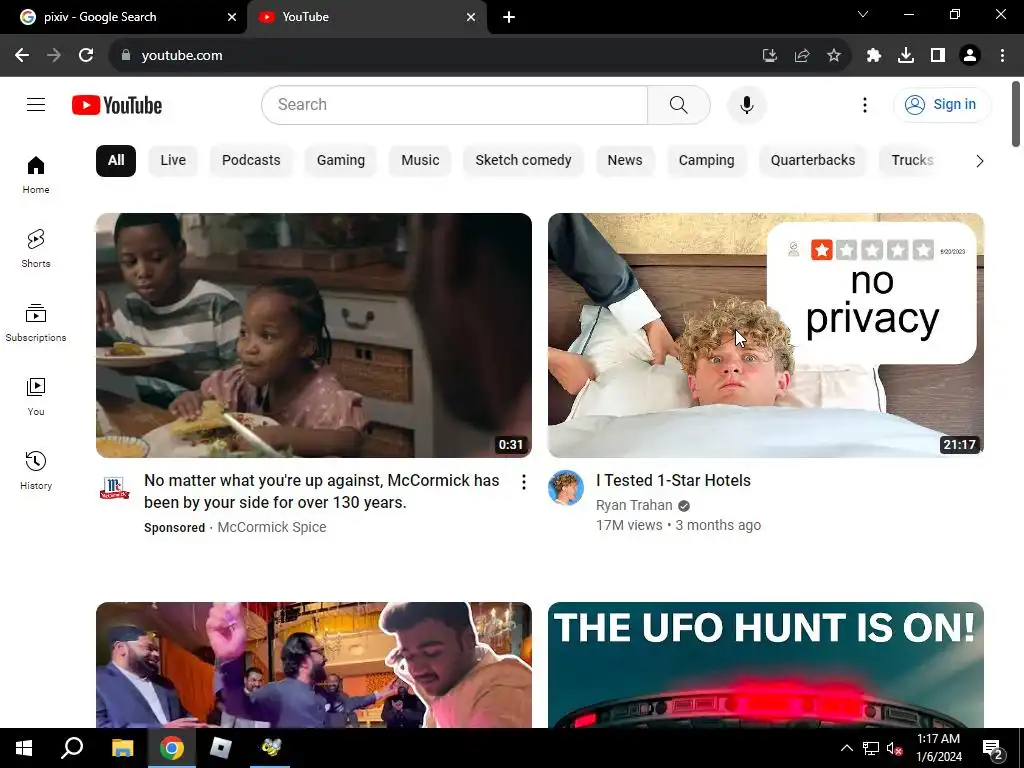Close the pixiv - Google Search tab

click(232, 17)
